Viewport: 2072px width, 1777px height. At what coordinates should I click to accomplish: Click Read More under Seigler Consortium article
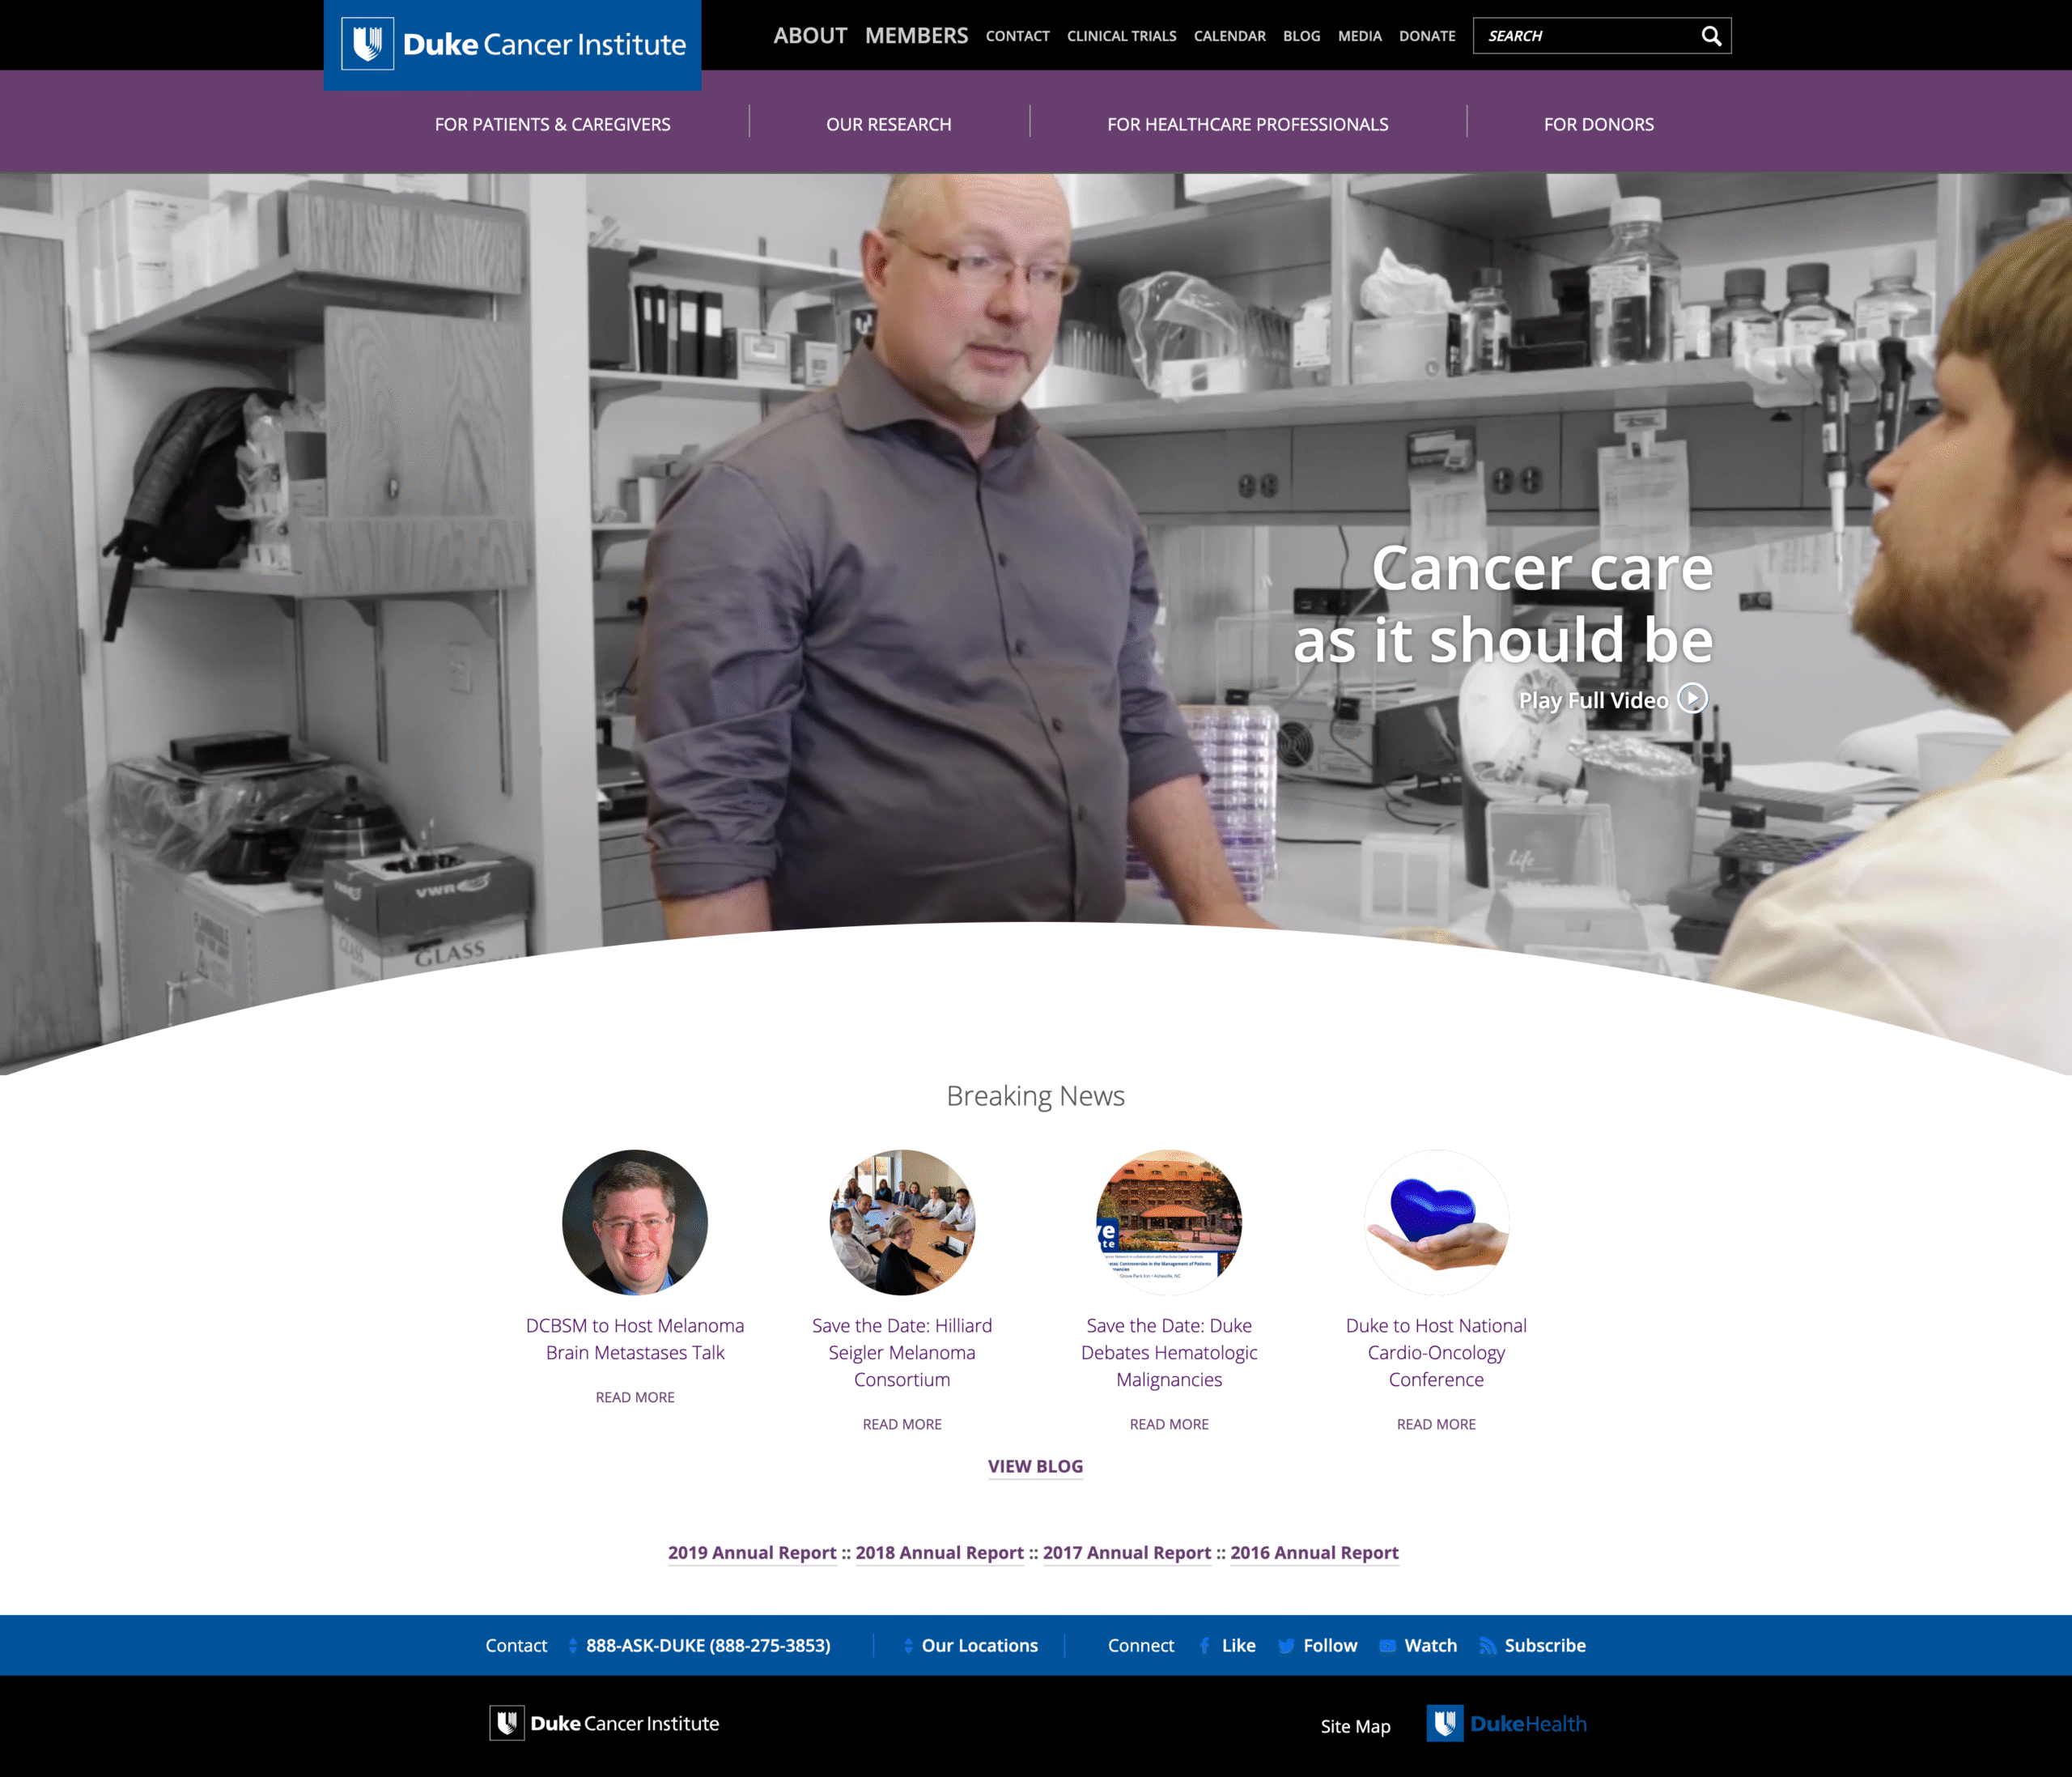tap(902, 1424)
